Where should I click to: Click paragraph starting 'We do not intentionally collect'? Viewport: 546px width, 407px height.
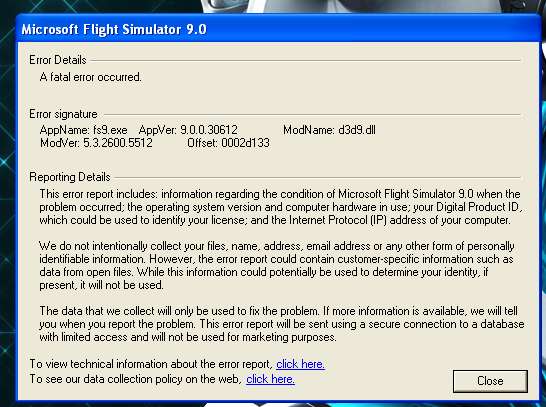click(276, 266)
